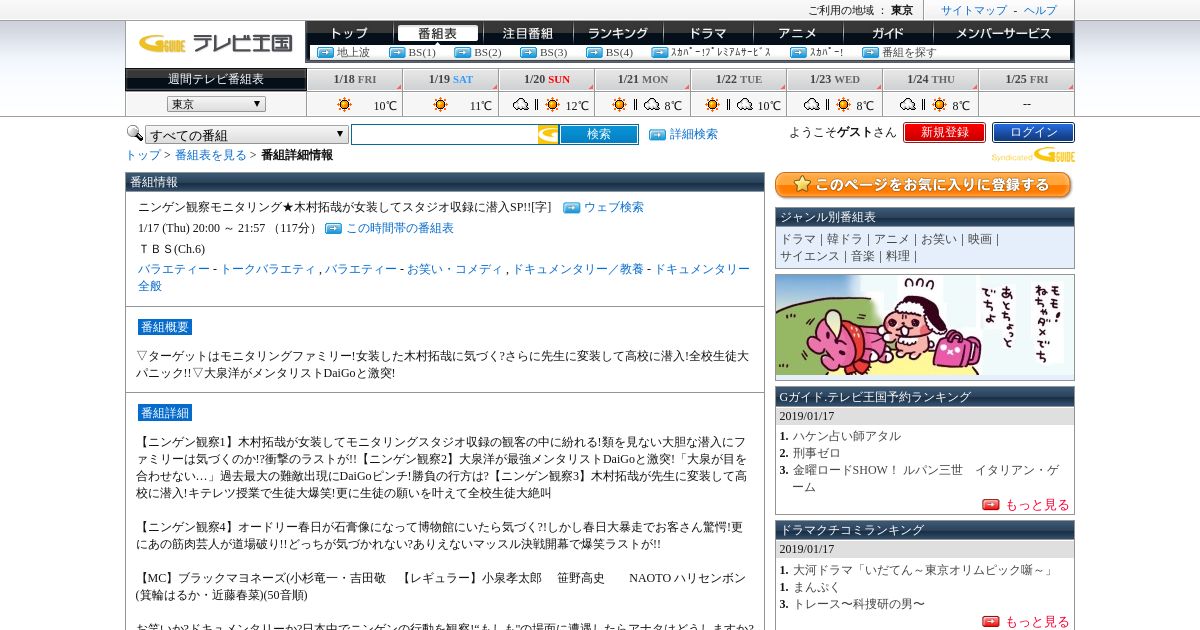This screenshot has width=1200, height=630.
Task: Click red arrow icon in 予約ランキング もっと見る
Action: (x=991, y=505)
